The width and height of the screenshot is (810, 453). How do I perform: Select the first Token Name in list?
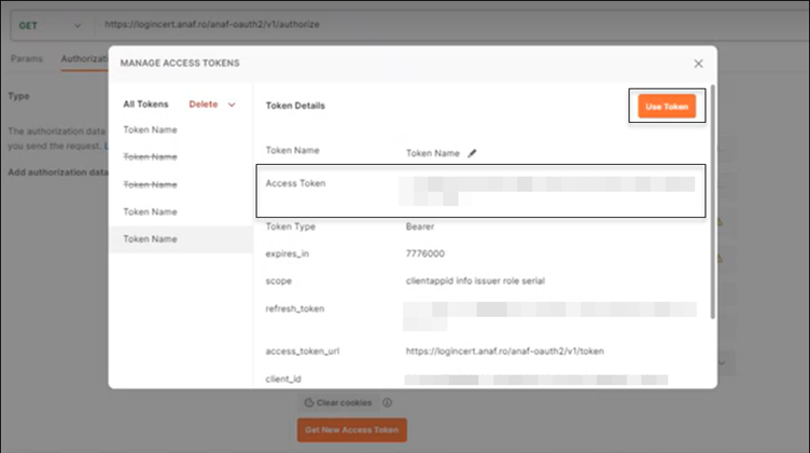coord(150,130)
